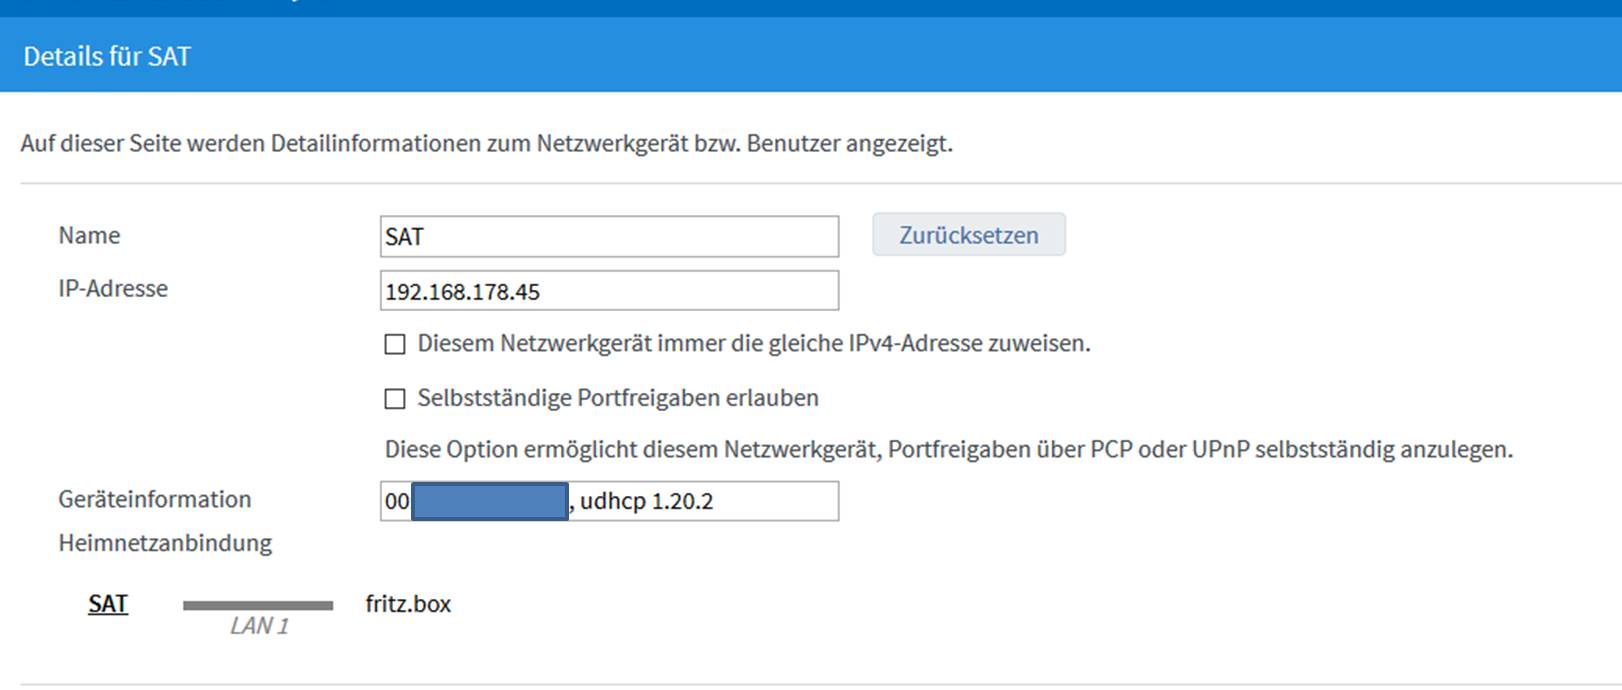Click the Heimnetzanbindung heading
The height and width of the screenshot is (690, 1622).
coord(165,543)
